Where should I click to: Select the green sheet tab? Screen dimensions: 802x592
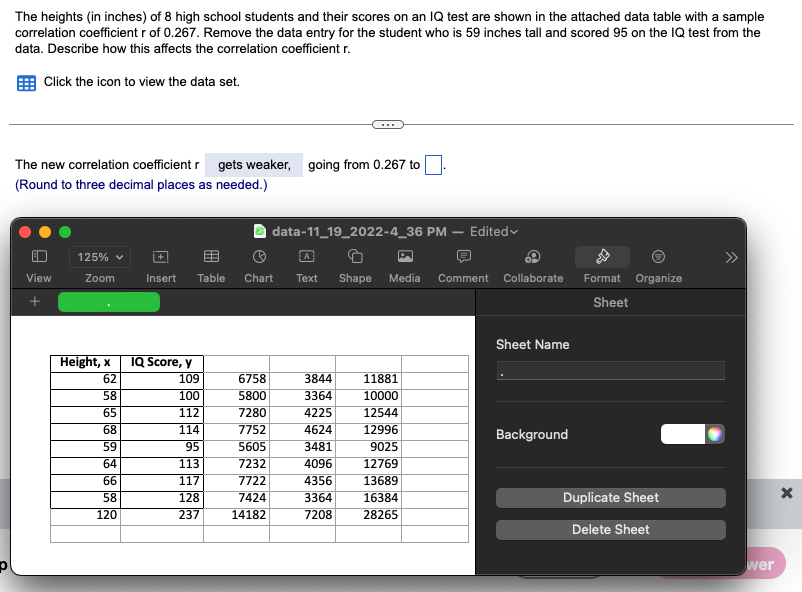click(x=109, y=302)
